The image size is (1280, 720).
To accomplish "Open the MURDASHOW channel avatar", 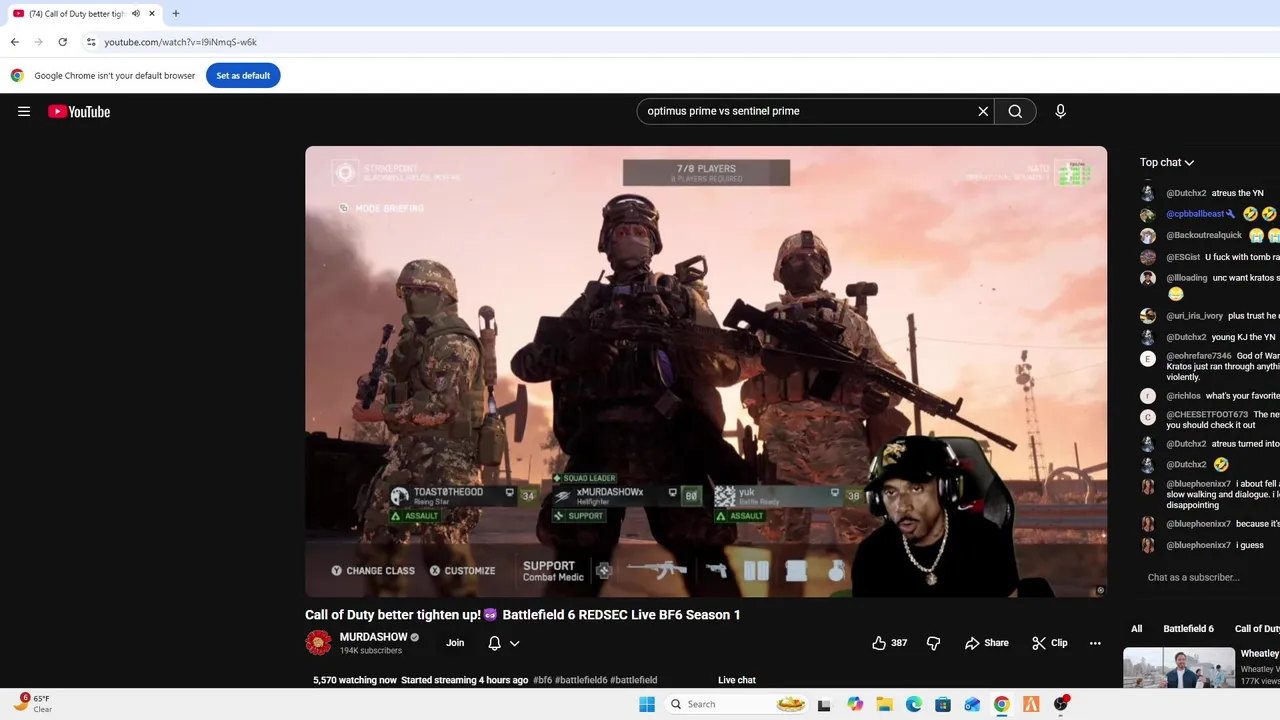I will [318, 643].
